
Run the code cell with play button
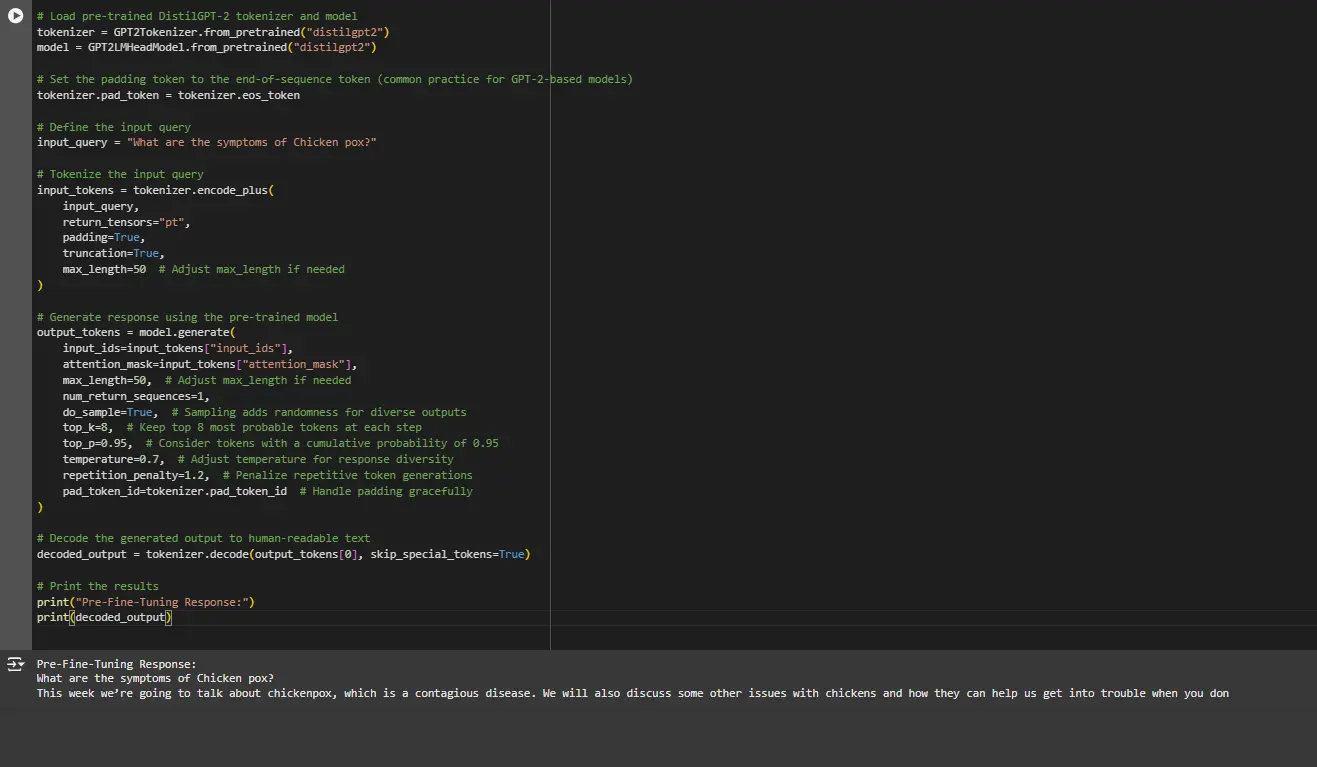(x=15, y=16)
